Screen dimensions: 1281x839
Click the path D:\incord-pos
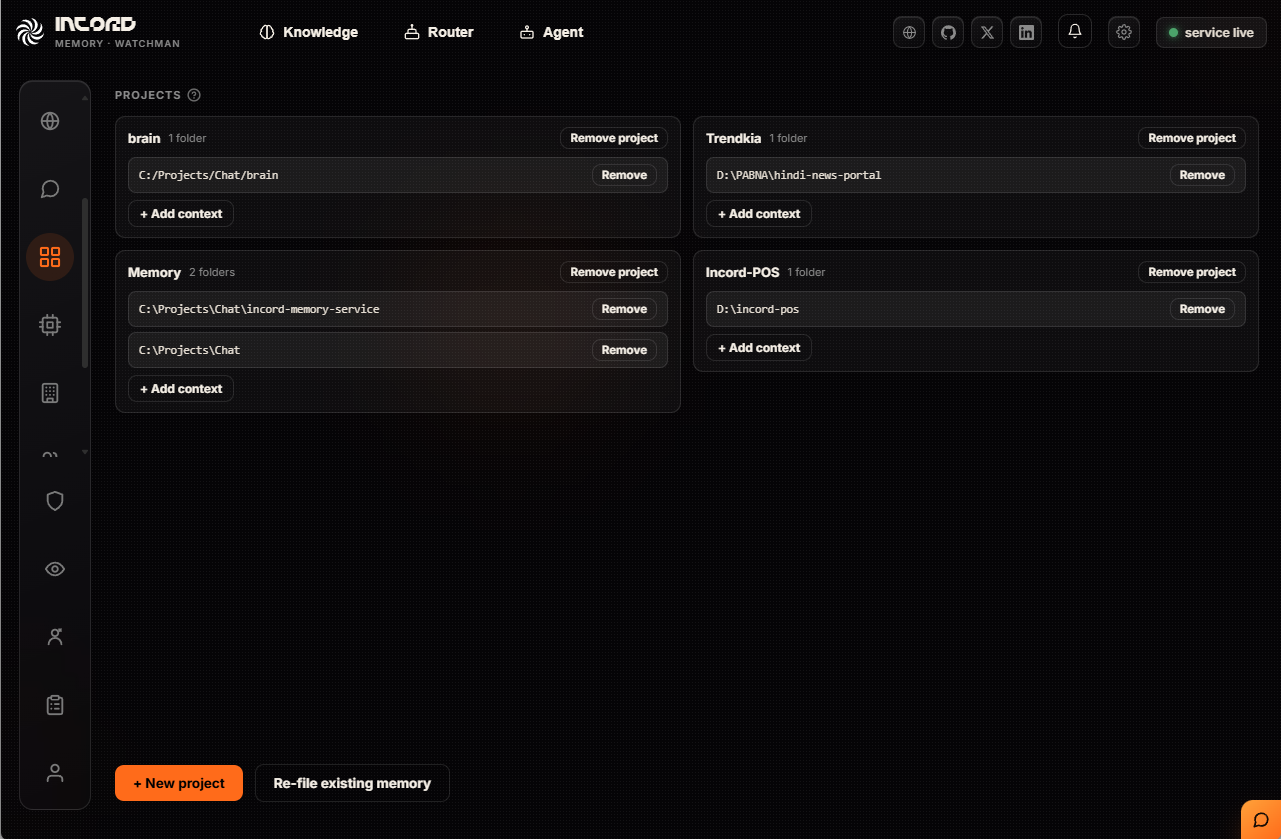(x=758, y=309)
